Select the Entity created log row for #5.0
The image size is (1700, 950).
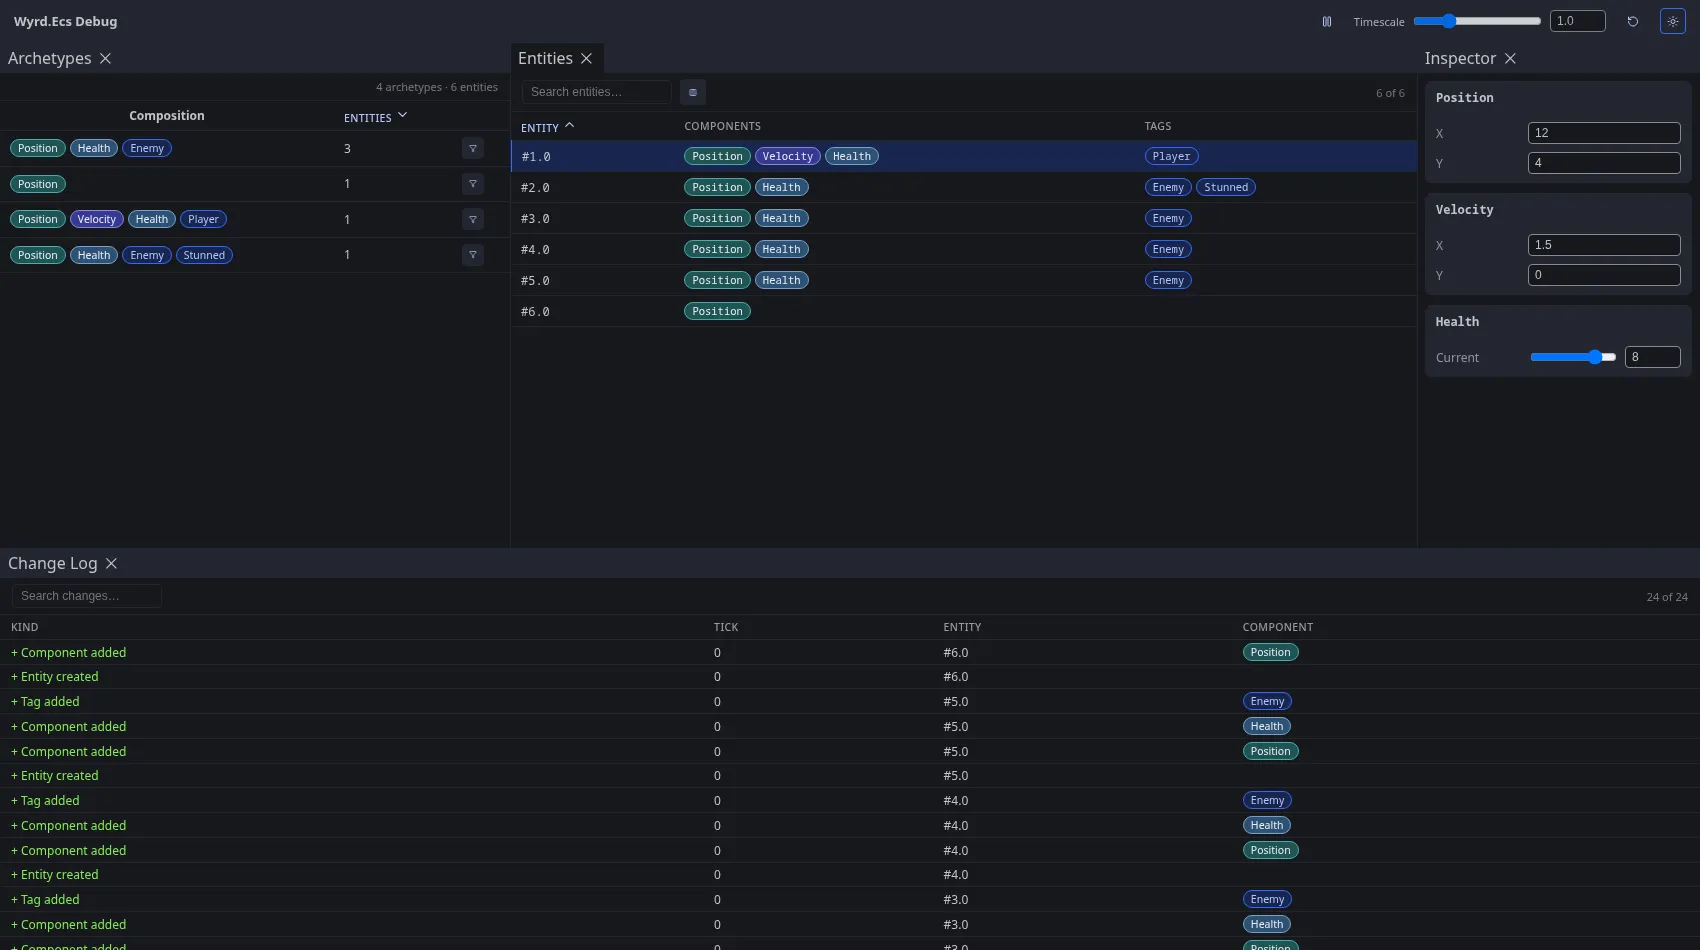pos(850,776)
